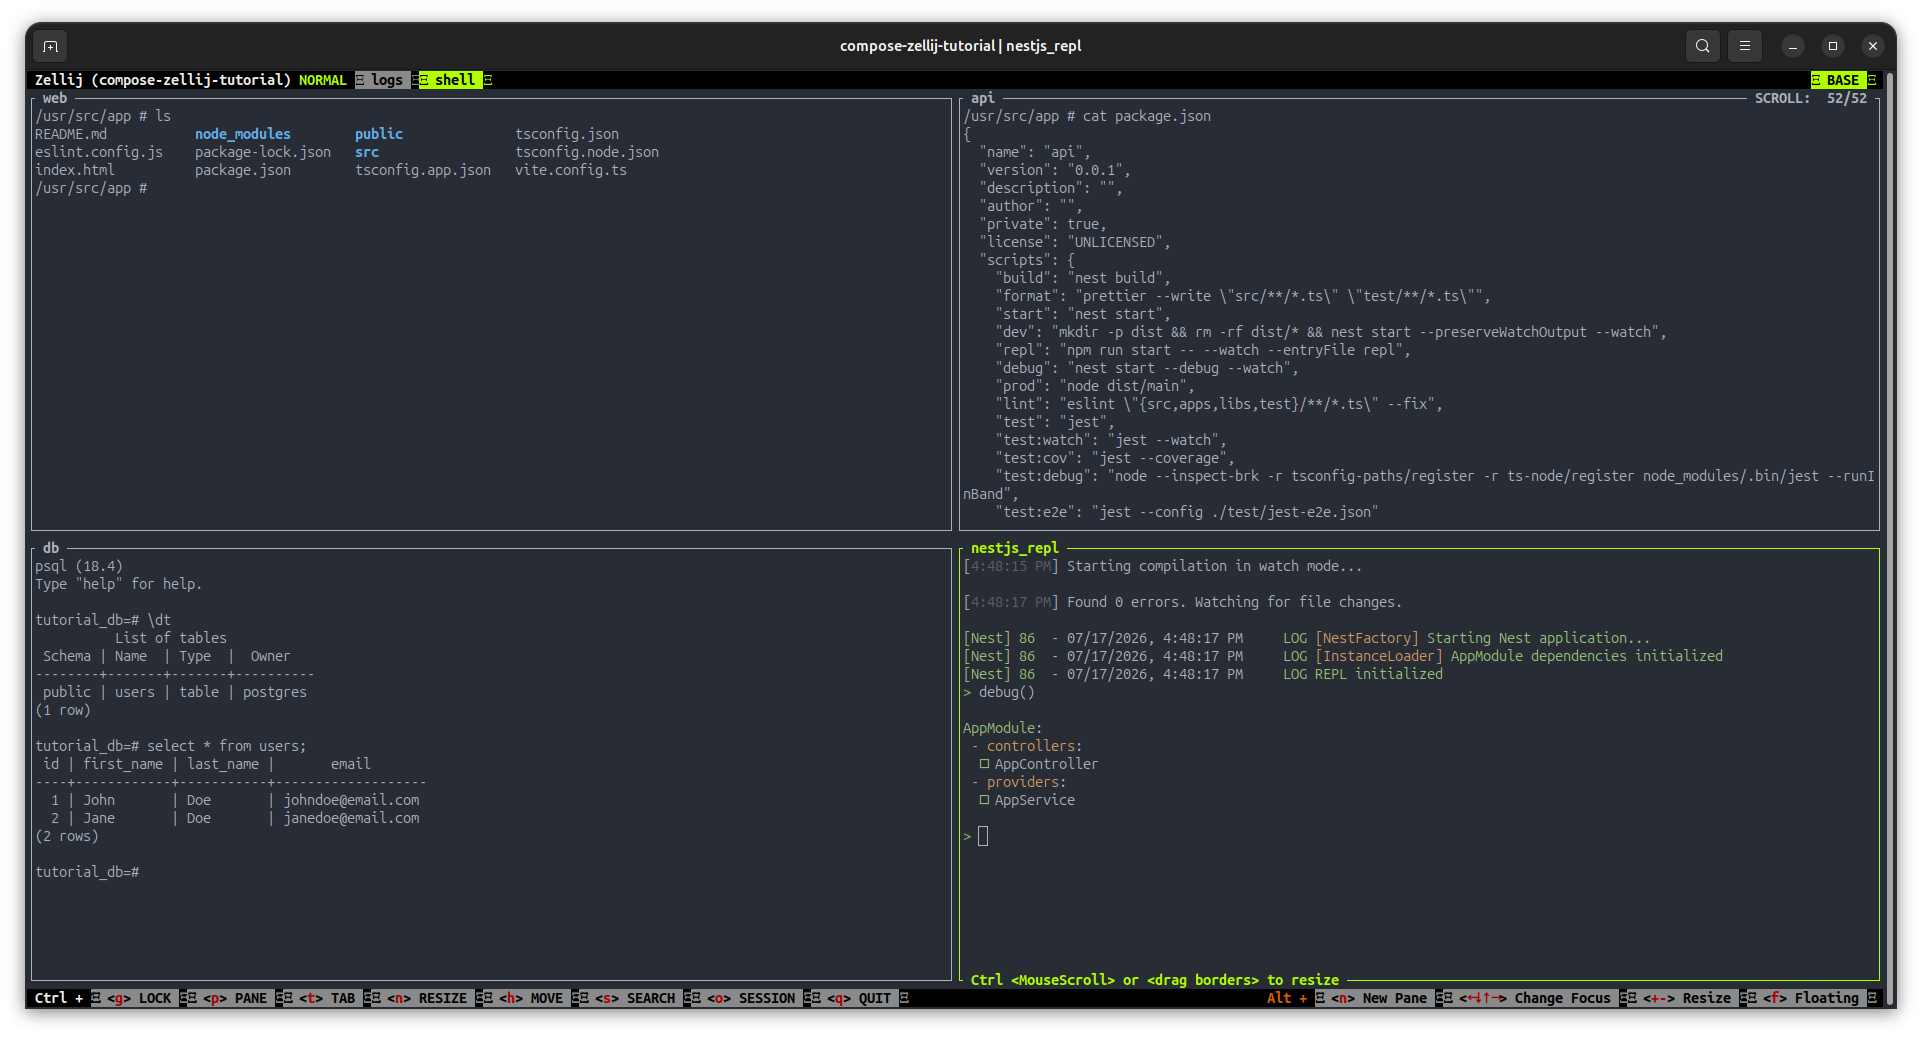Click the AppService checkbox in REPL output
This screenshot has height=1037, width=1922.
[x=984, y=800]
